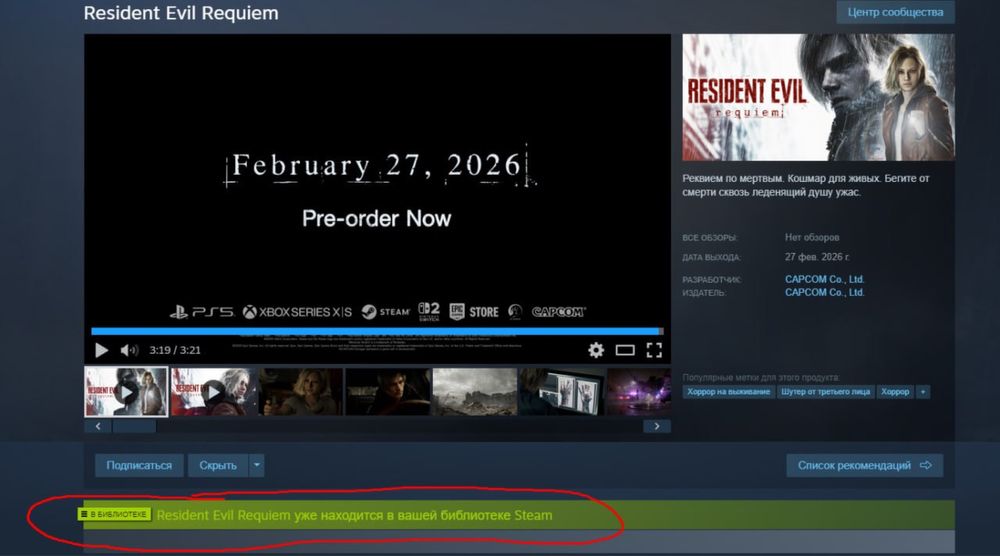The width and height of the screenshot is (1000, 556).
Task: Click the Resident Evil Requiem page title
Action: tap(181, 13)
